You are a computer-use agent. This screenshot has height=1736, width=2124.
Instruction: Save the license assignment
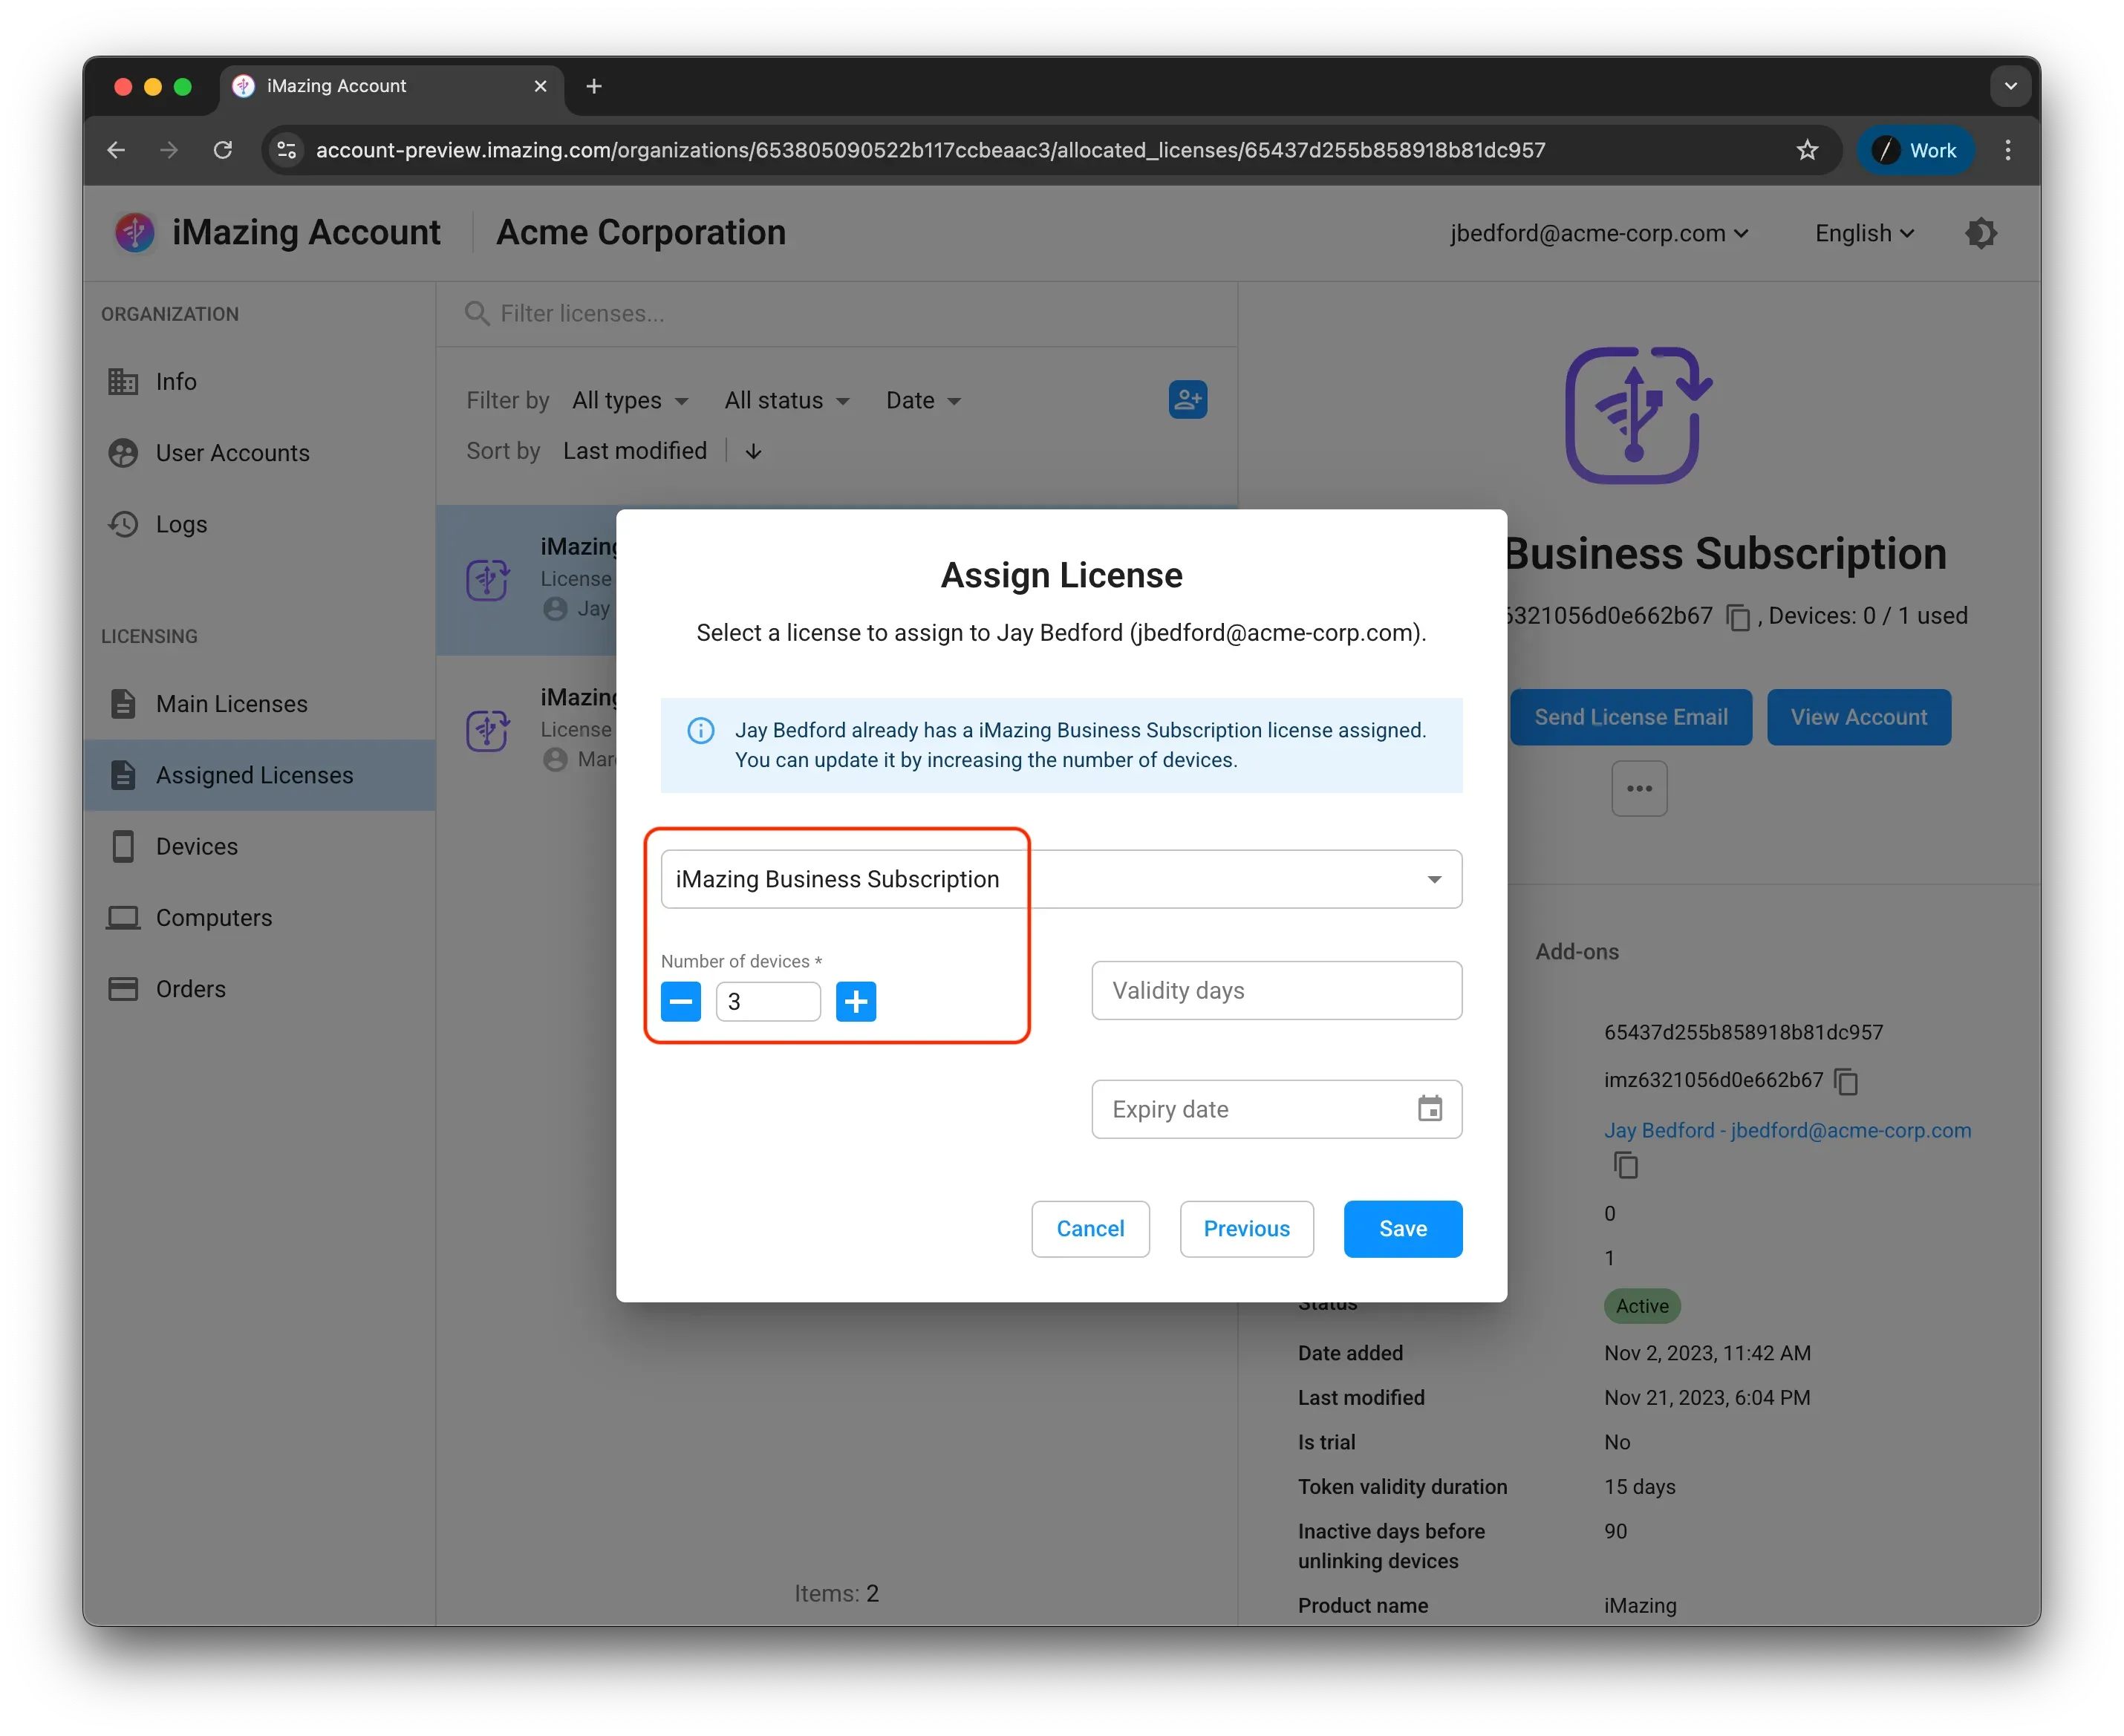pyautogui.click(x=1402, y=1229)
